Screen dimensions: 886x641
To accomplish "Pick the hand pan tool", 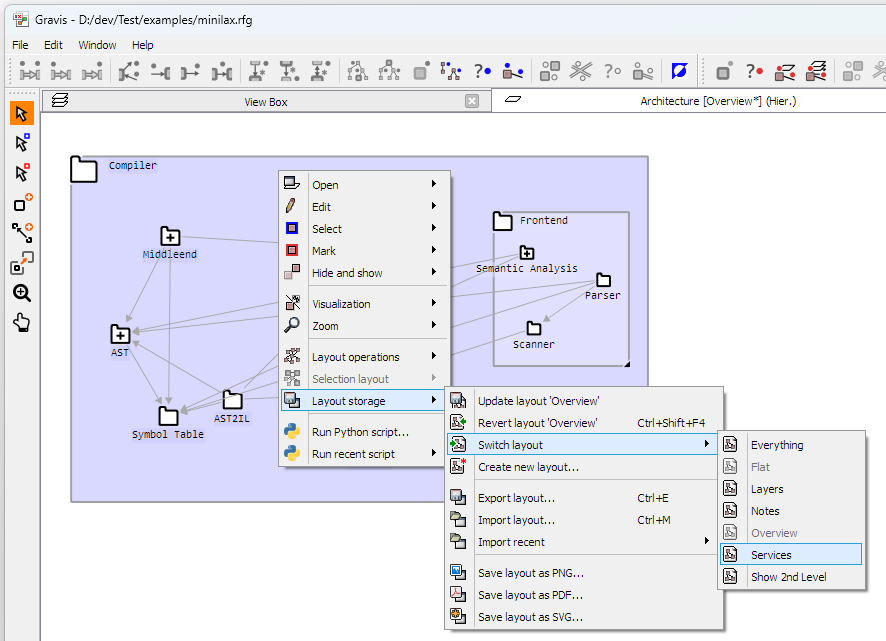I will [x=21, y=322].
